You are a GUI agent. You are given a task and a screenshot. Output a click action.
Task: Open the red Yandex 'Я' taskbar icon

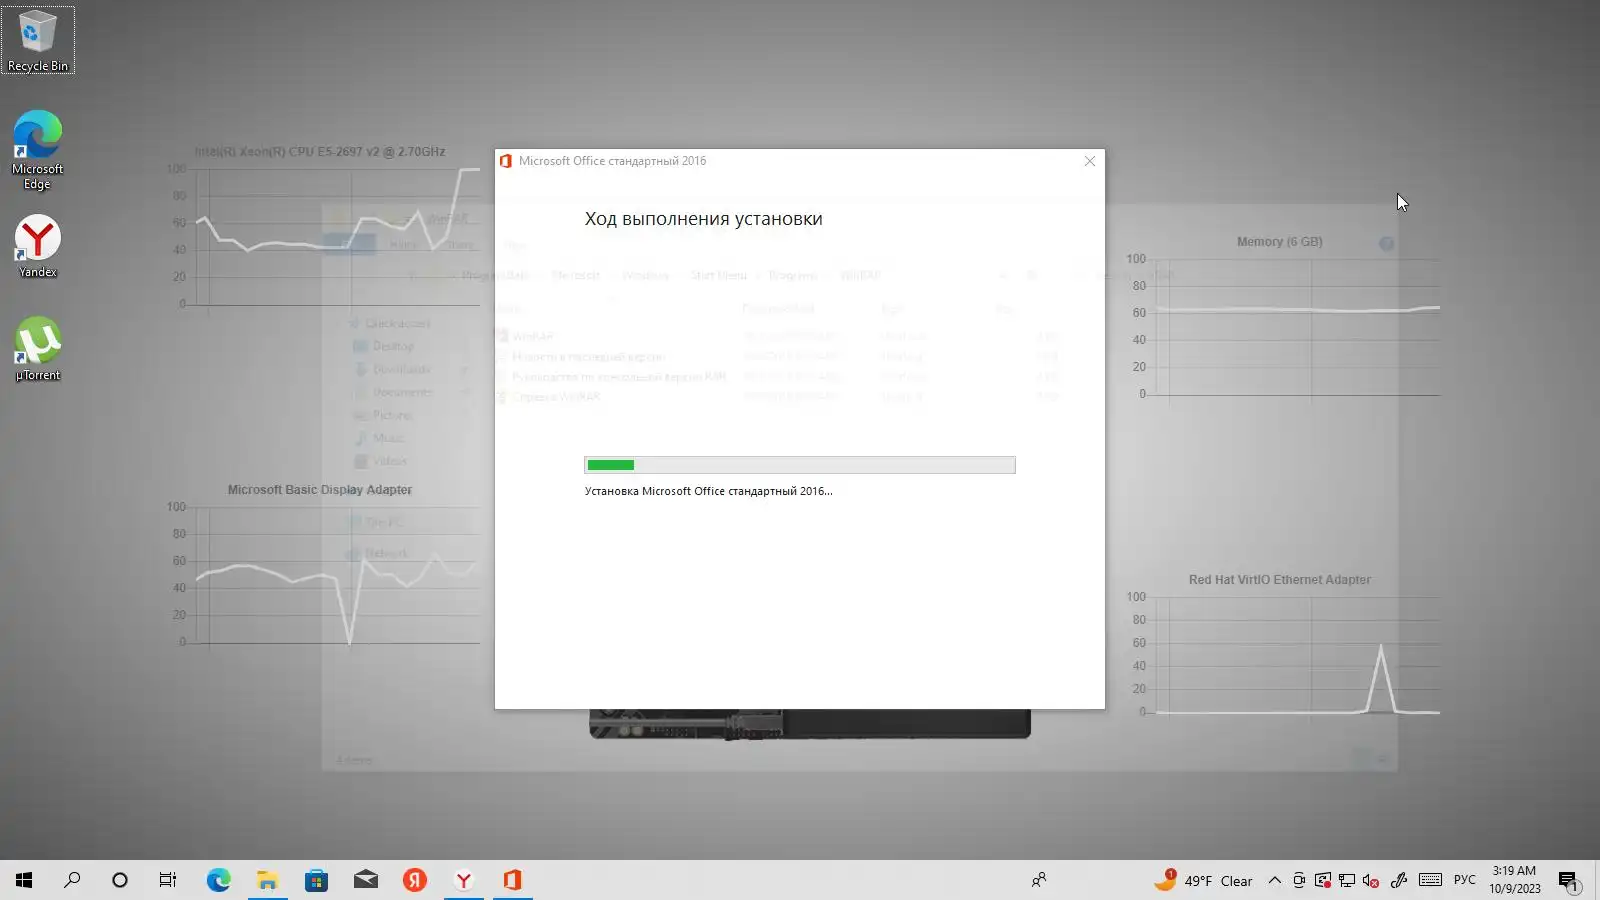[x=414, y=880]
